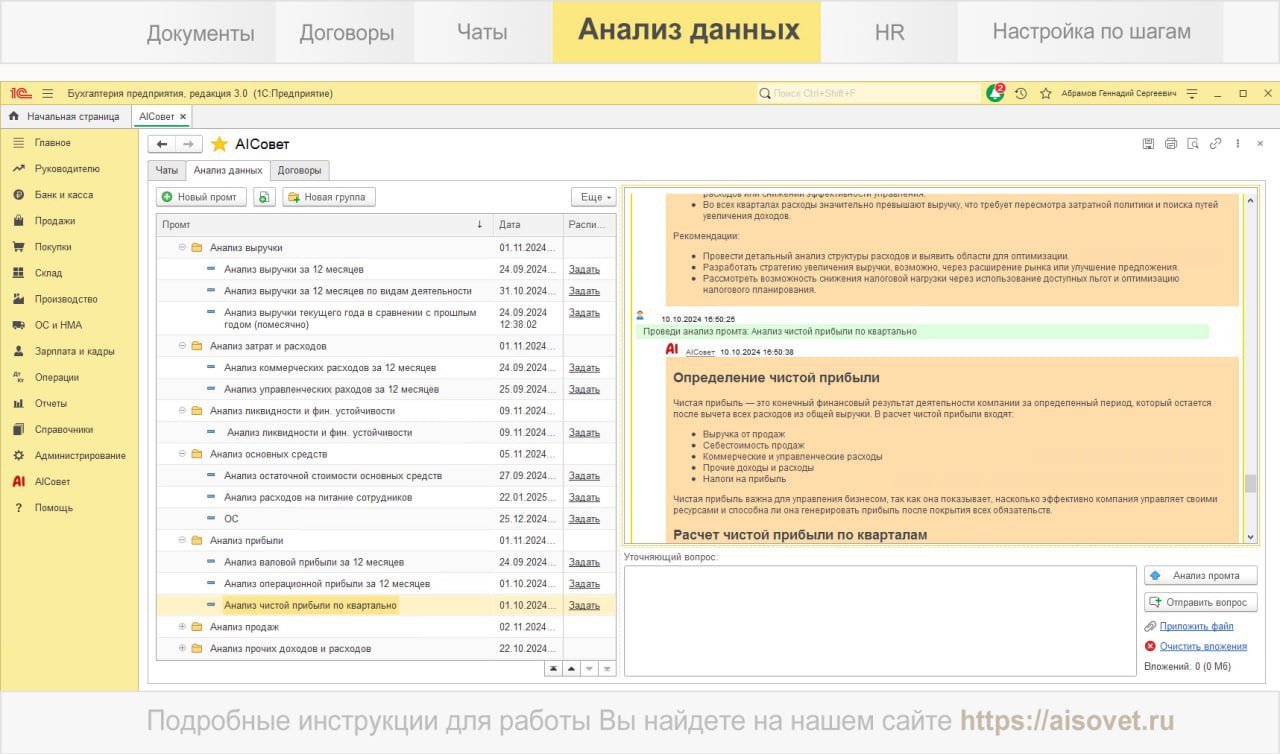Print using the printer icon
The width and height of the screenshot is (1280, 754).
1171,144
